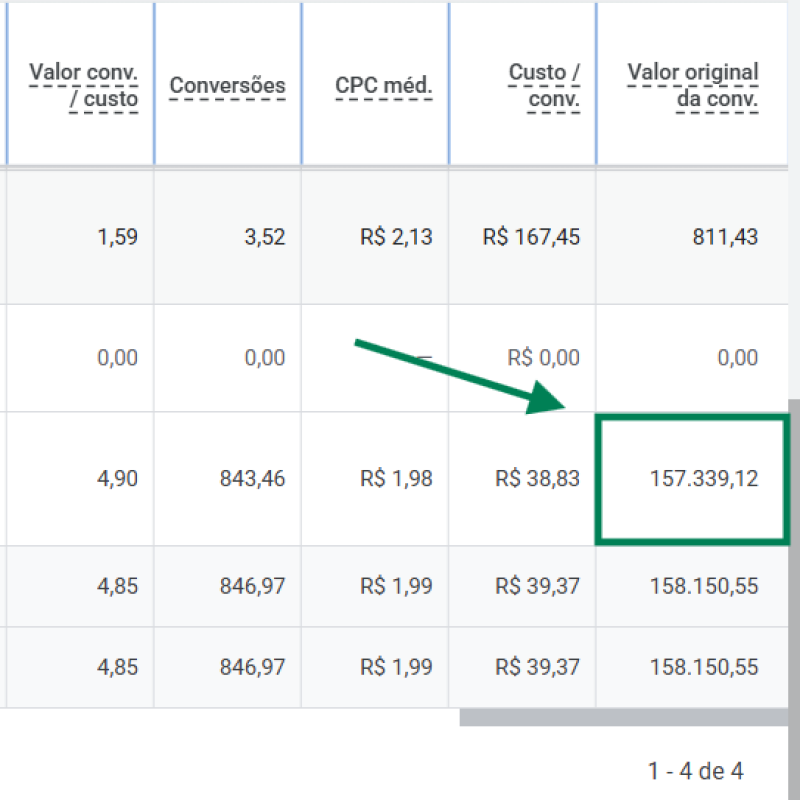Select the highlighted 157.339,12 cell
The width and height of the screenshot is (800, 800).
[x=692, y=479]
